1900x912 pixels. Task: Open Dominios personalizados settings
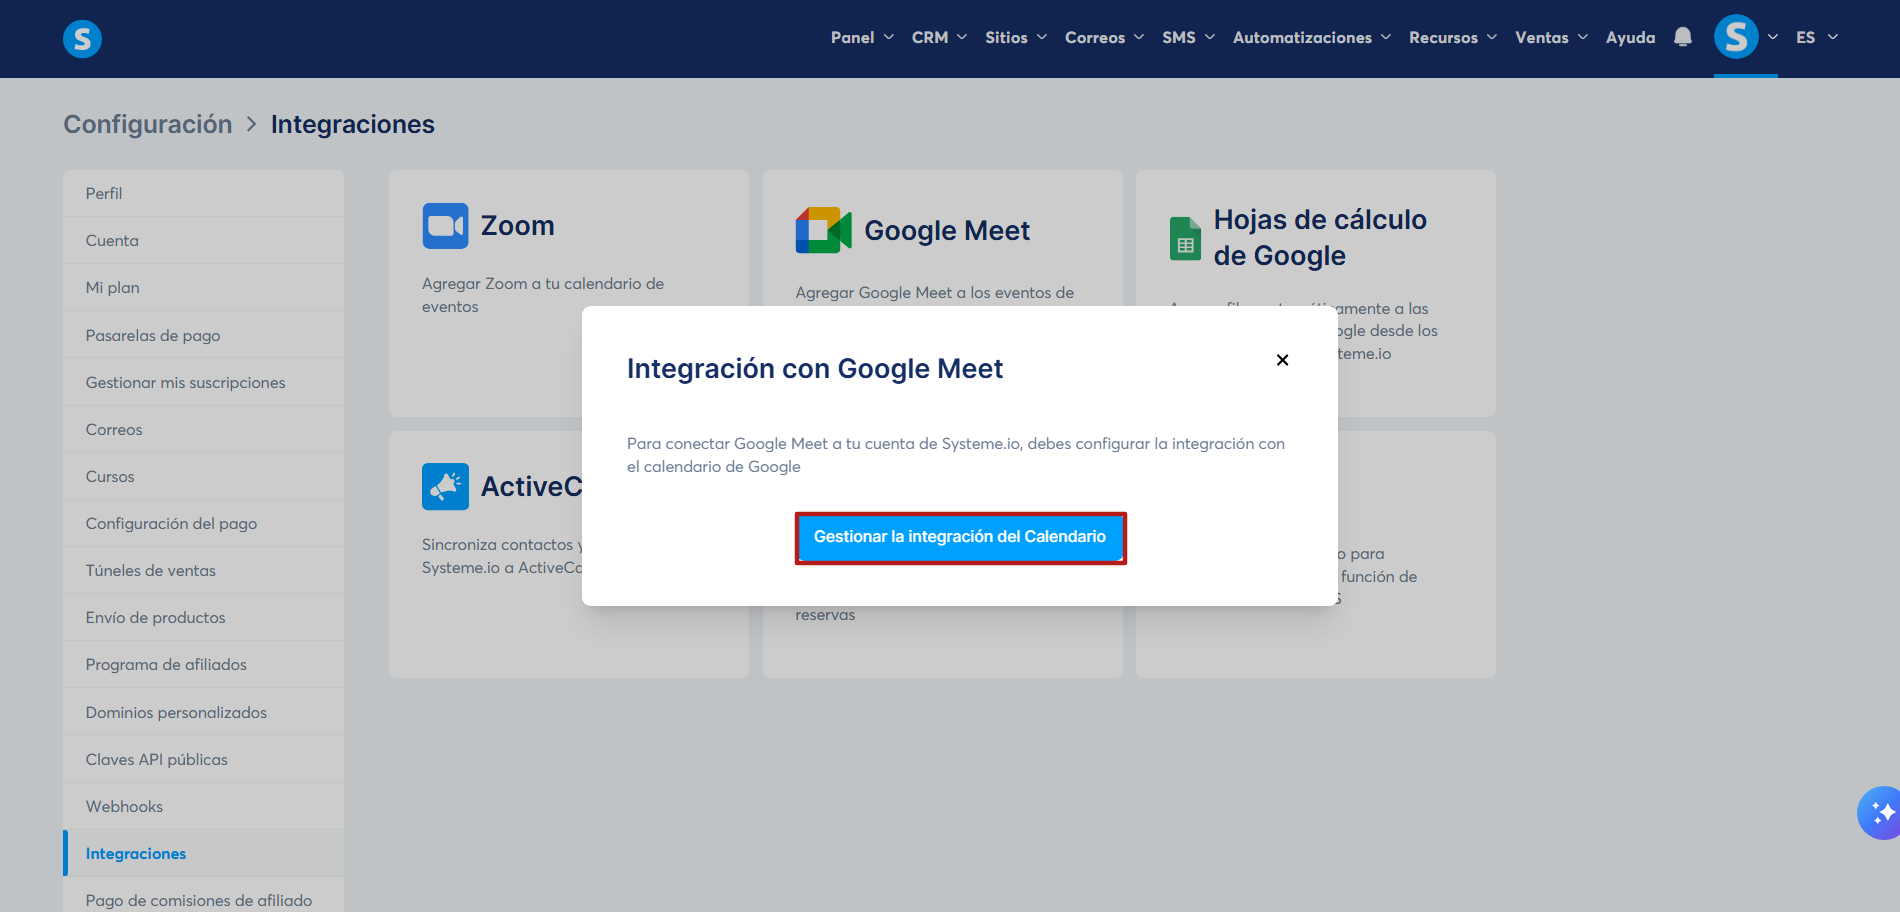[x=204, y=712]
